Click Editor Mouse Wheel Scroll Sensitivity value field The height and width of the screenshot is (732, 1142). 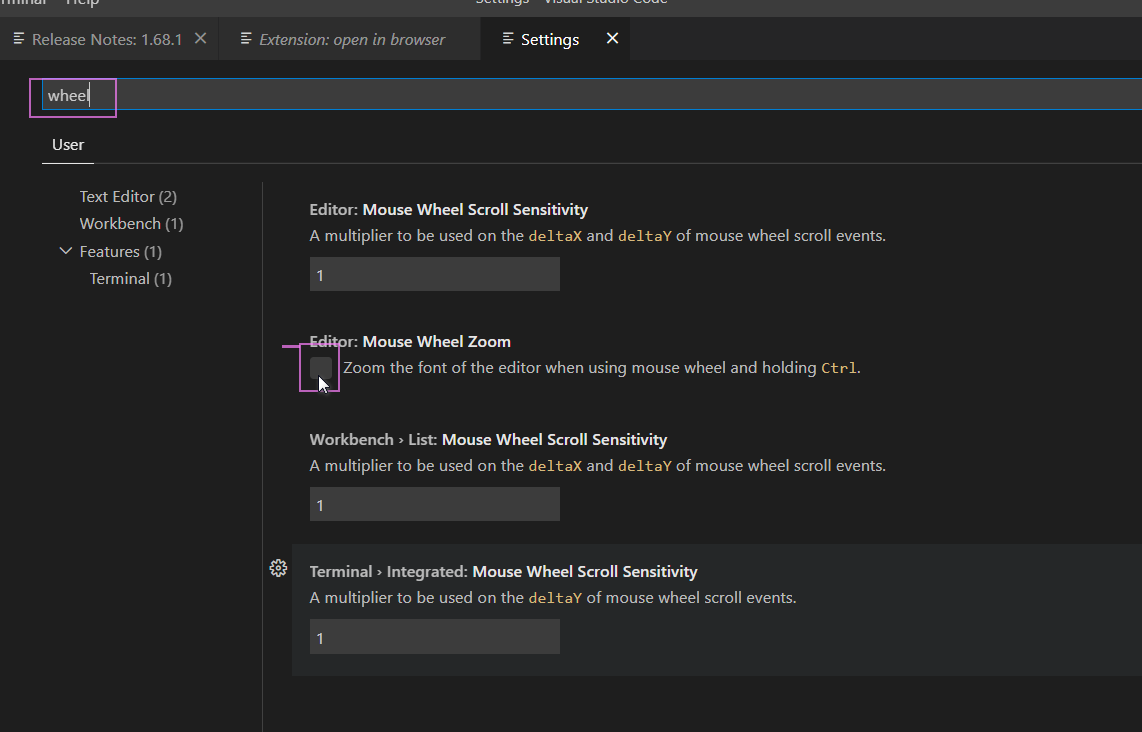click(x=434, y=275)
